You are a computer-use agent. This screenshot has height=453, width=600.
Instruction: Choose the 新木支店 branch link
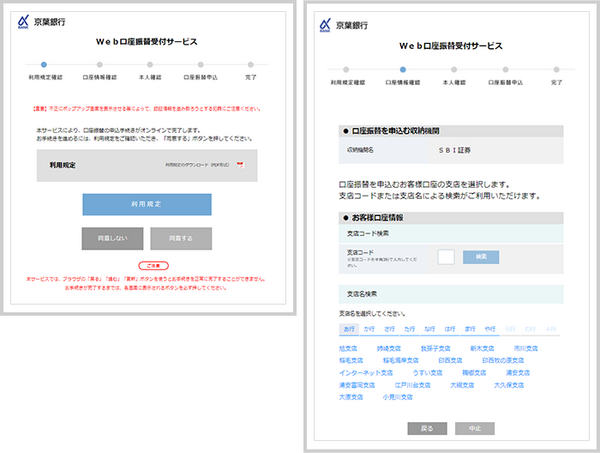(482, 349)
